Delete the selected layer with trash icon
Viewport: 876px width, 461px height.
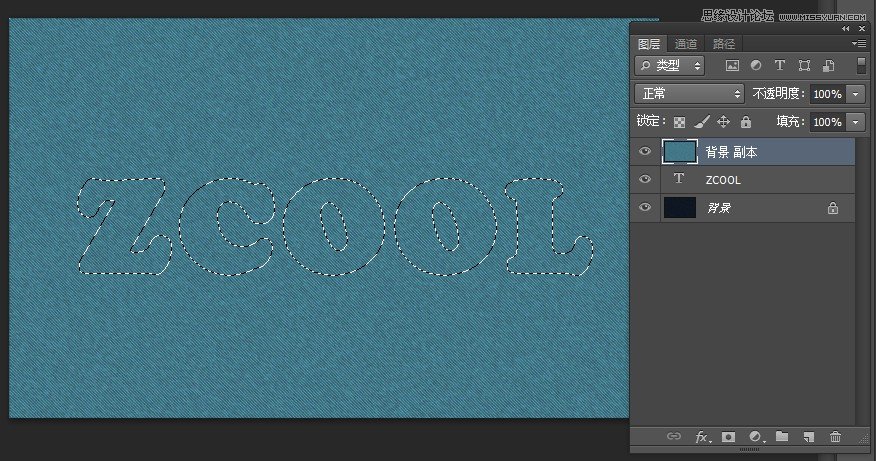pyautogui.click(x=835, y=437)
